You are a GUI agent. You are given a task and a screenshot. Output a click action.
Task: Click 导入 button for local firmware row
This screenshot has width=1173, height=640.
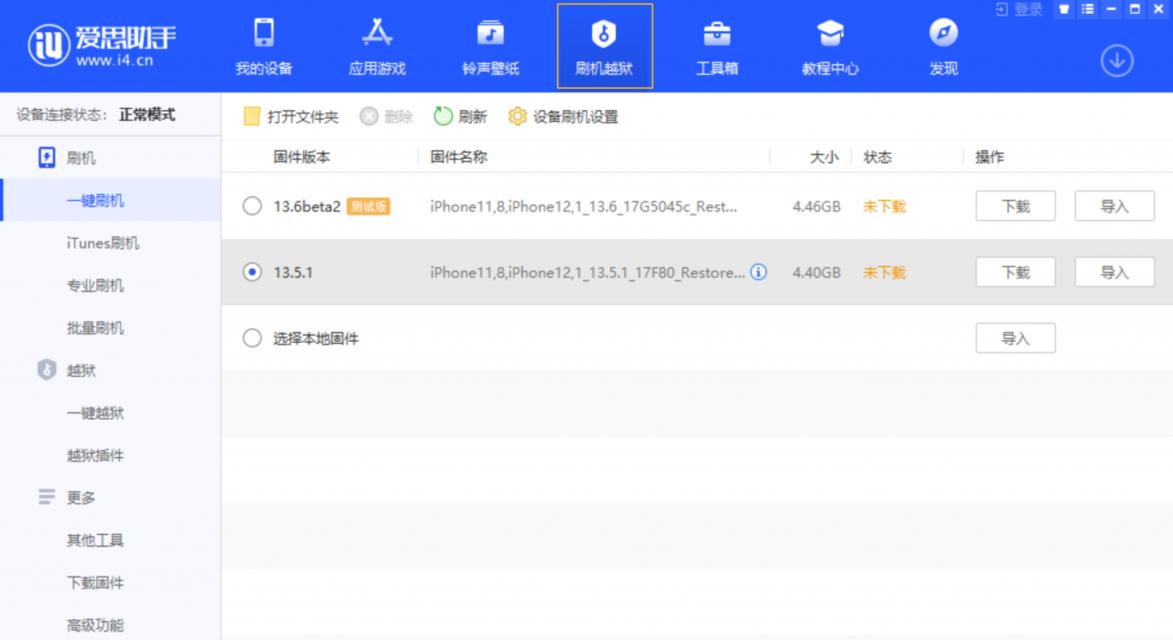click(x=1015, y=339)
